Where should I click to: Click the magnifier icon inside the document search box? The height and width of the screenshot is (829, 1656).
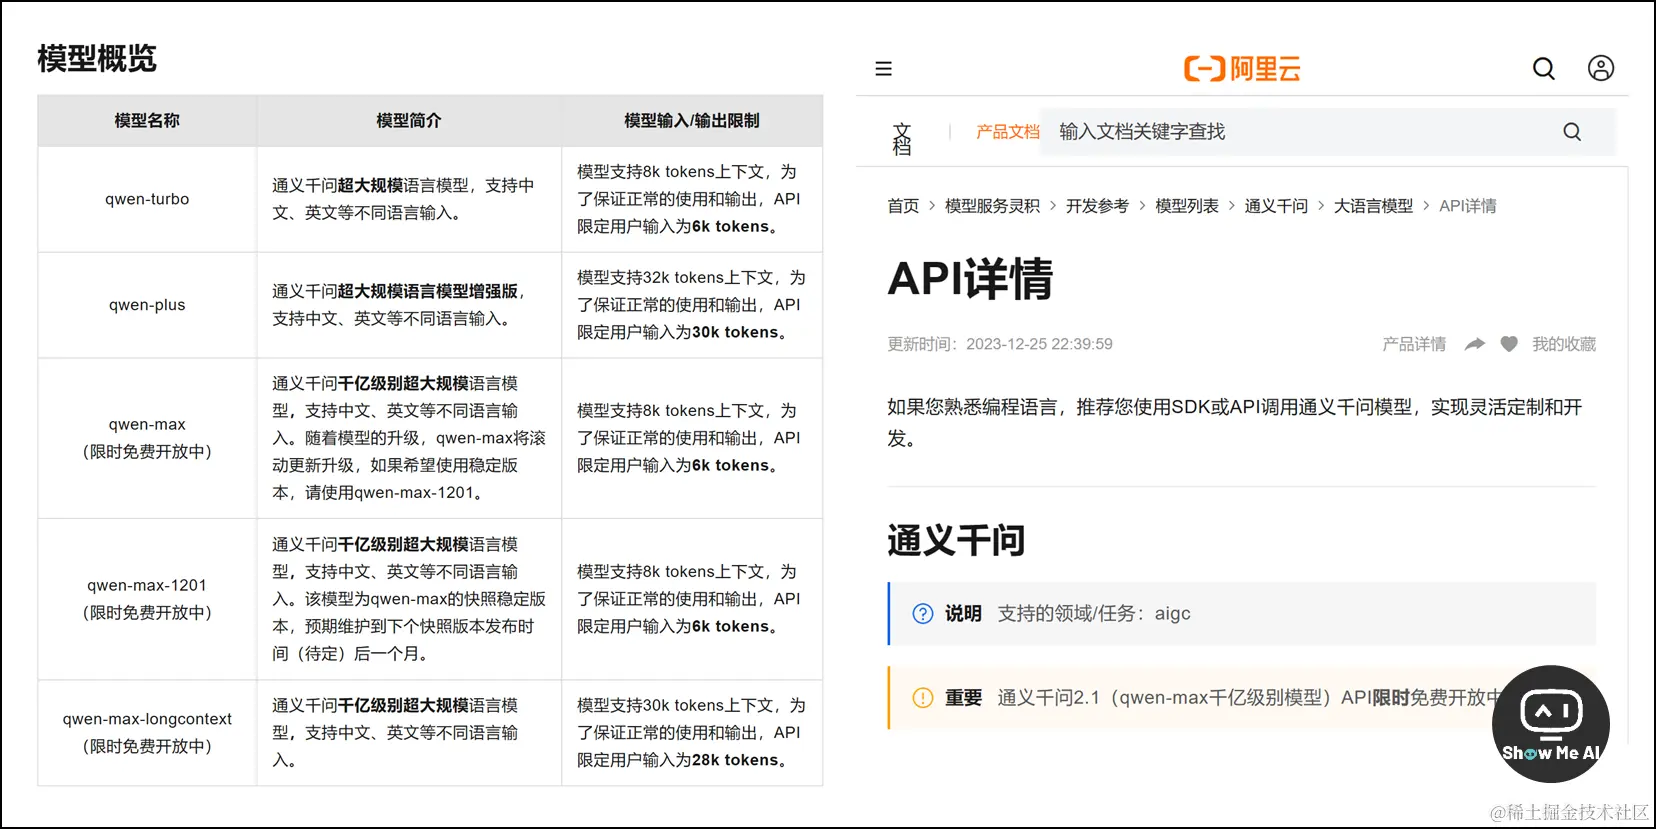(x=1572, y=132)
